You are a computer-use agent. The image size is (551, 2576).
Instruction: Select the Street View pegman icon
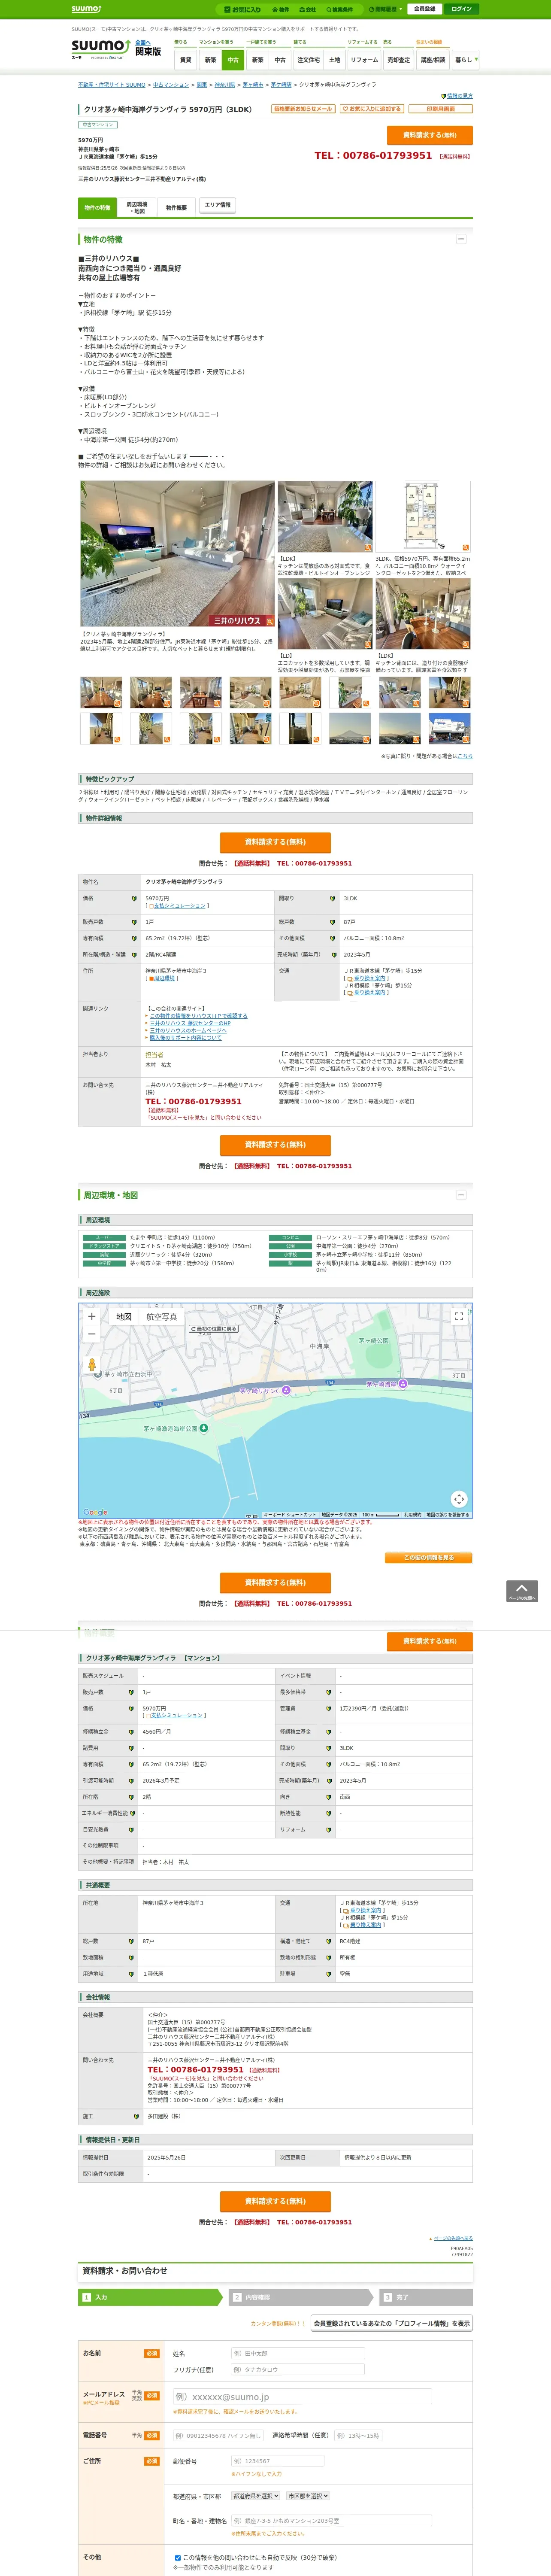(92, 1365)
